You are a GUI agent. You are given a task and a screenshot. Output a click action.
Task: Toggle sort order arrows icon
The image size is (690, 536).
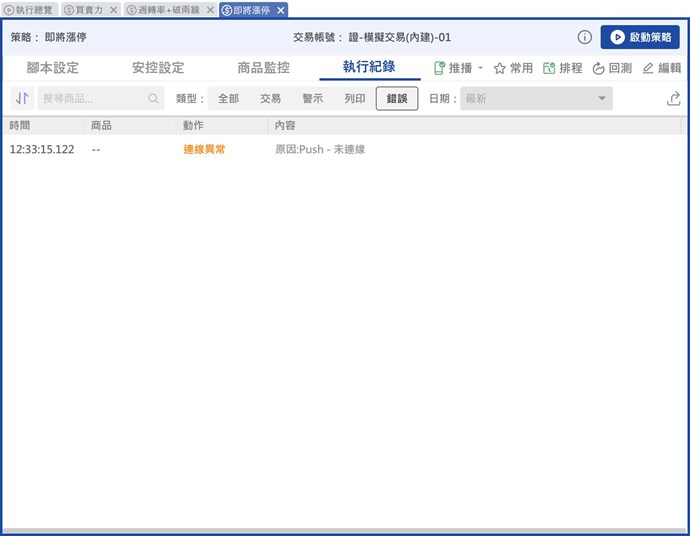coord(22,98)
